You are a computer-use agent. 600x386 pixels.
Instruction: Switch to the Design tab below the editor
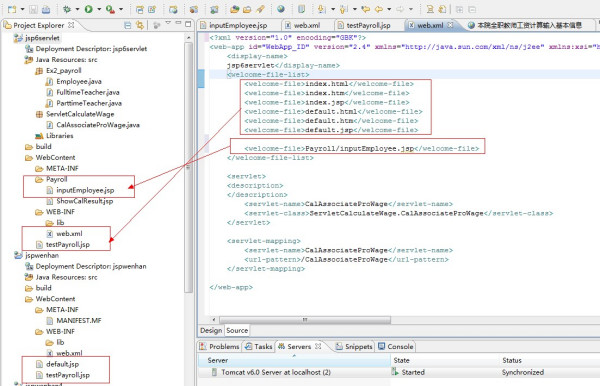tap(211, 330)
